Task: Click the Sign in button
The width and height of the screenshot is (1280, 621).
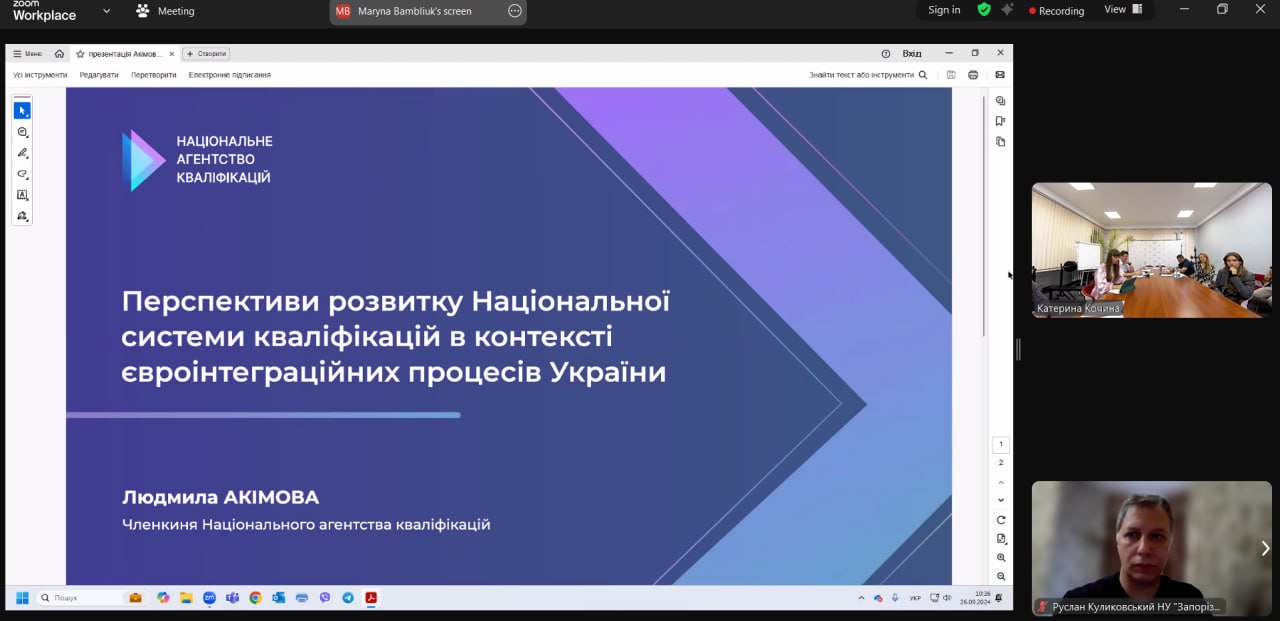Action: click(x=944, y=10)
